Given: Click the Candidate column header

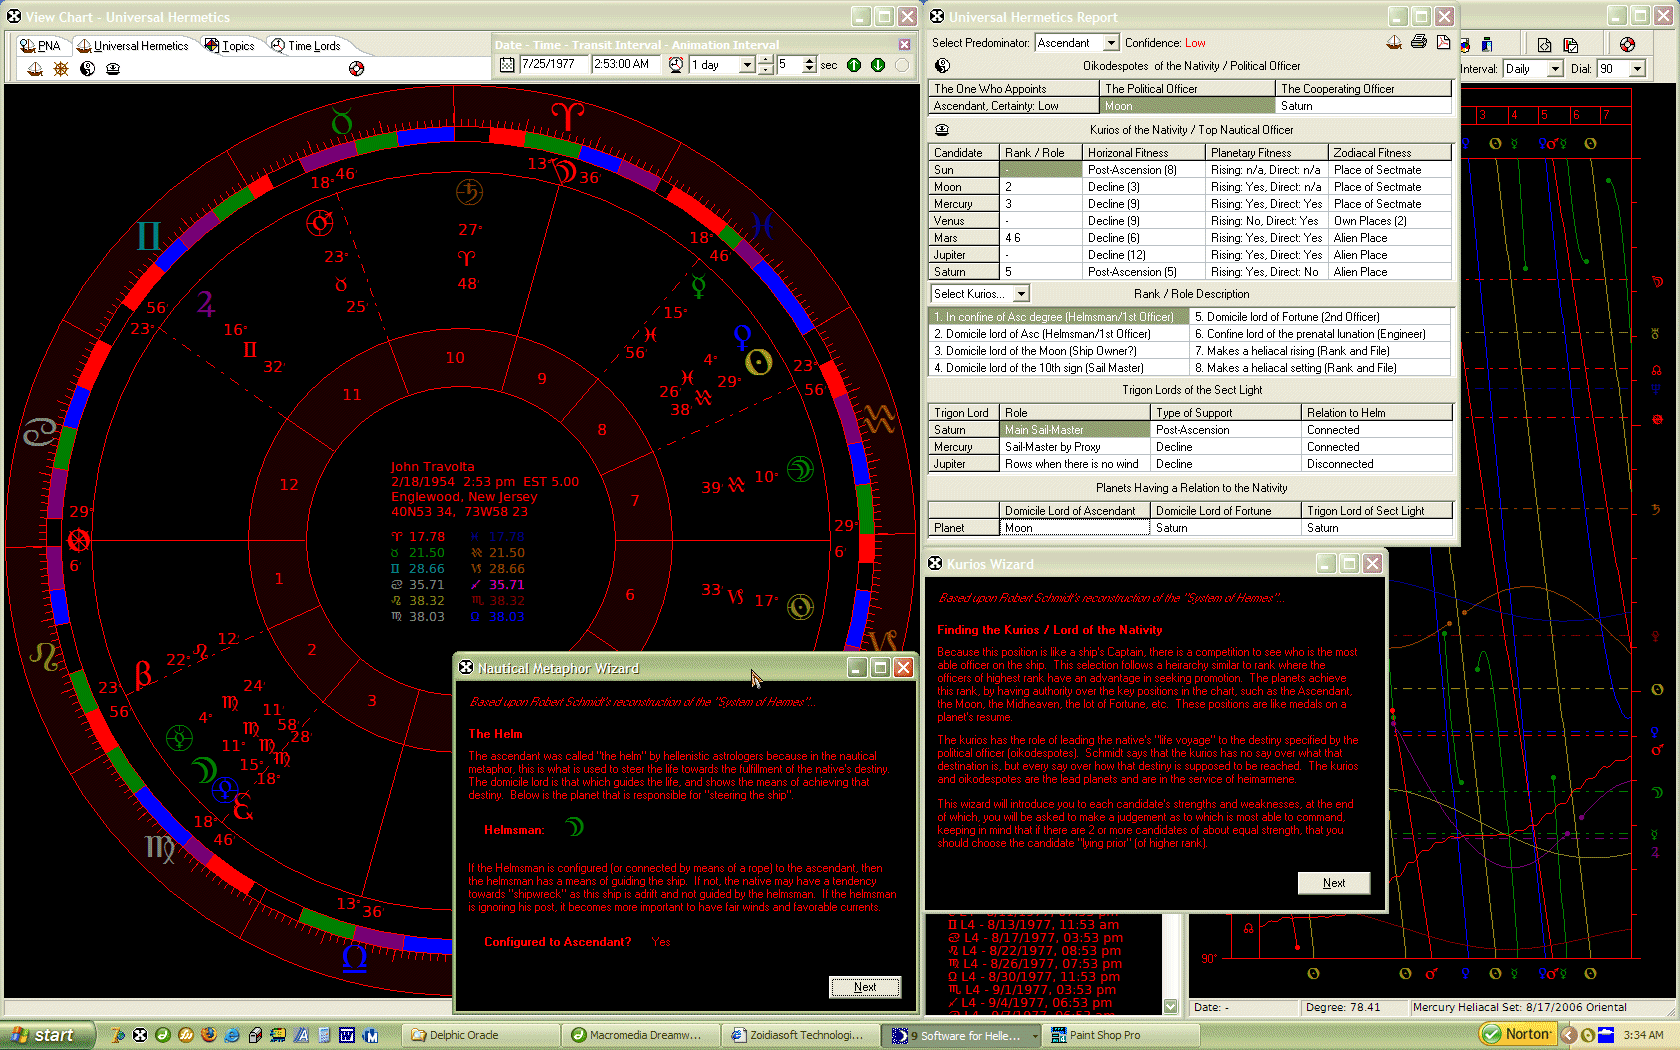Looking at the screenshot, I should pyautogui.click(x=964, y=153).
